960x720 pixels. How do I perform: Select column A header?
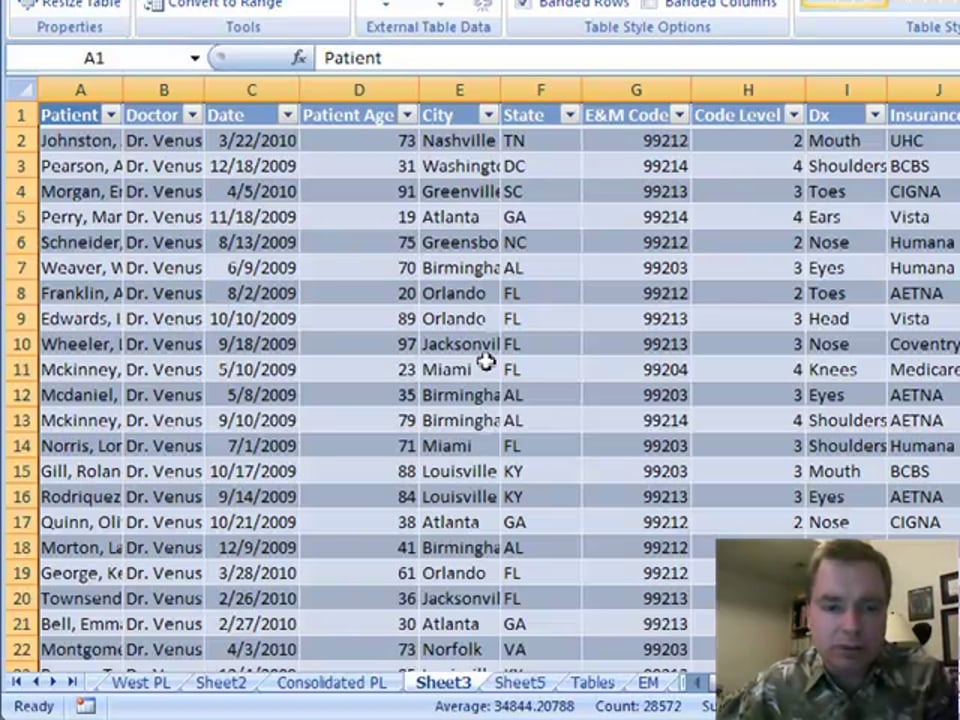[80, 90]
